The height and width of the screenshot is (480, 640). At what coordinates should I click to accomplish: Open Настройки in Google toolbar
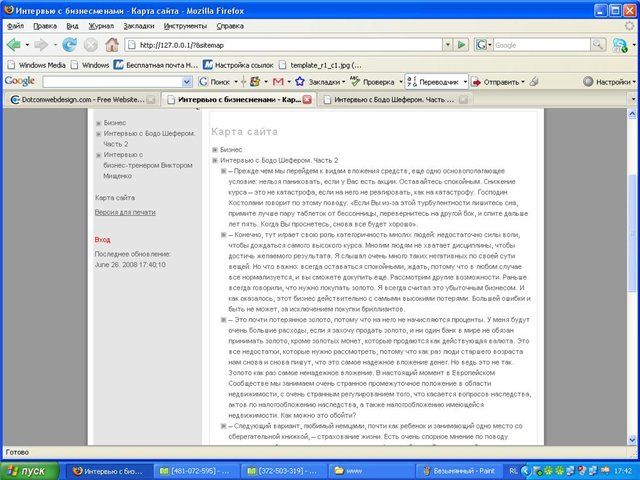click(607, 82)
